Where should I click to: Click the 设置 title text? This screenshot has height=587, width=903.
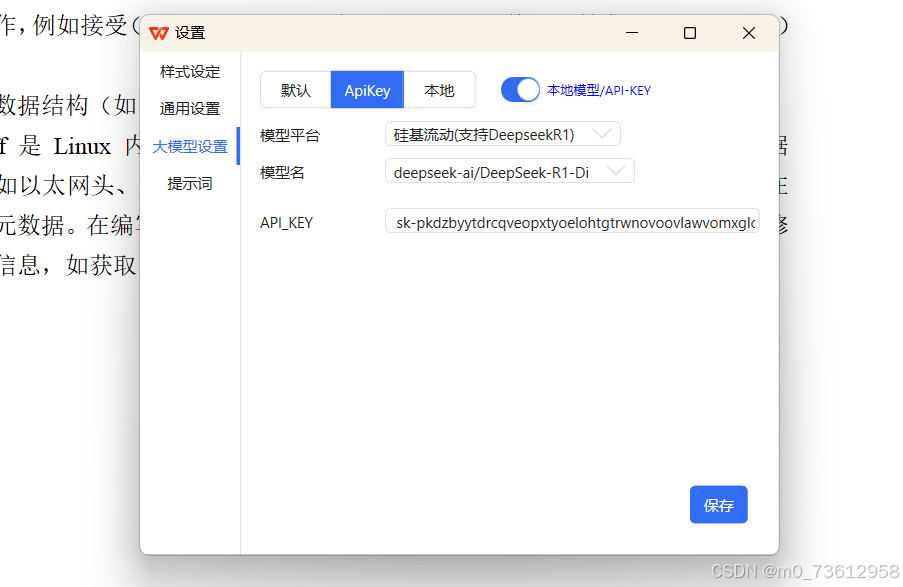pyautogui.click(x=190, y=33)
